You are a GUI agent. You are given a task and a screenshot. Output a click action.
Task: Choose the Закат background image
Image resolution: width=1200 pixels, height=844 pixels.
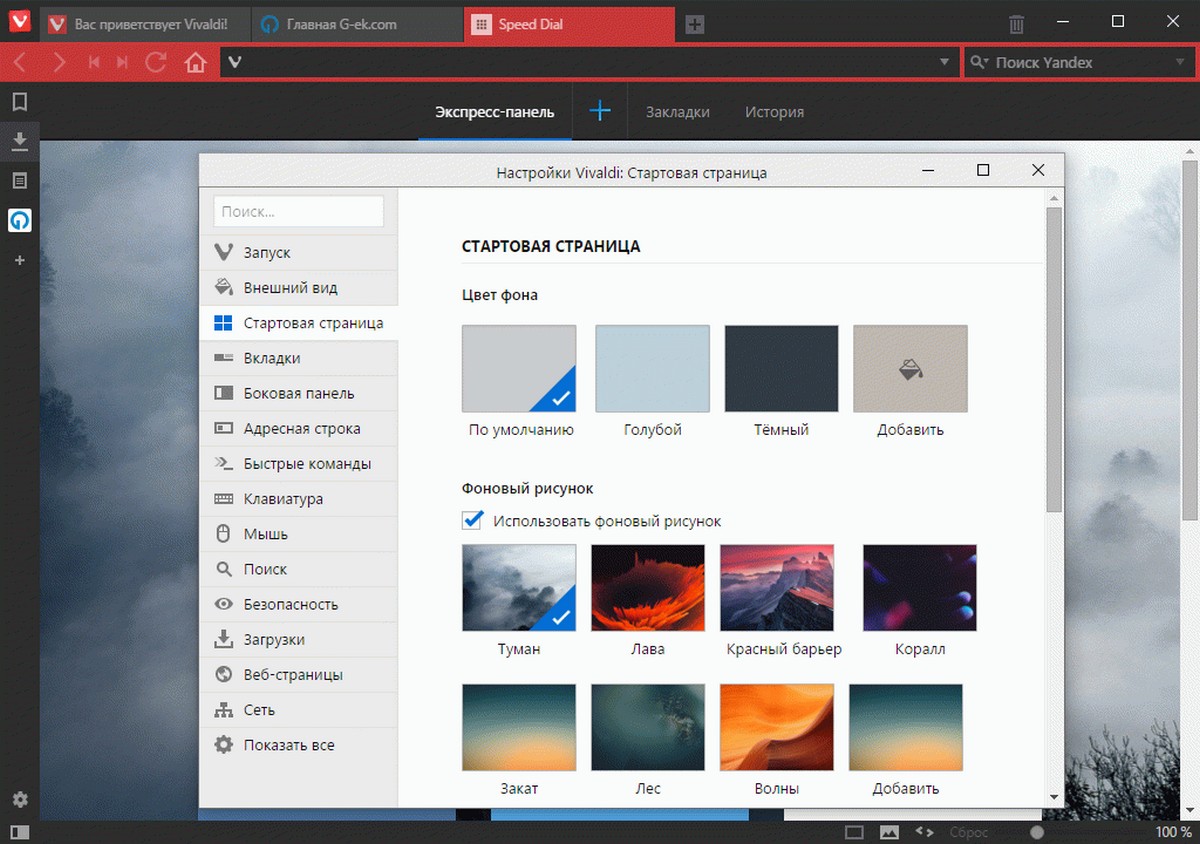pos(519,727)
